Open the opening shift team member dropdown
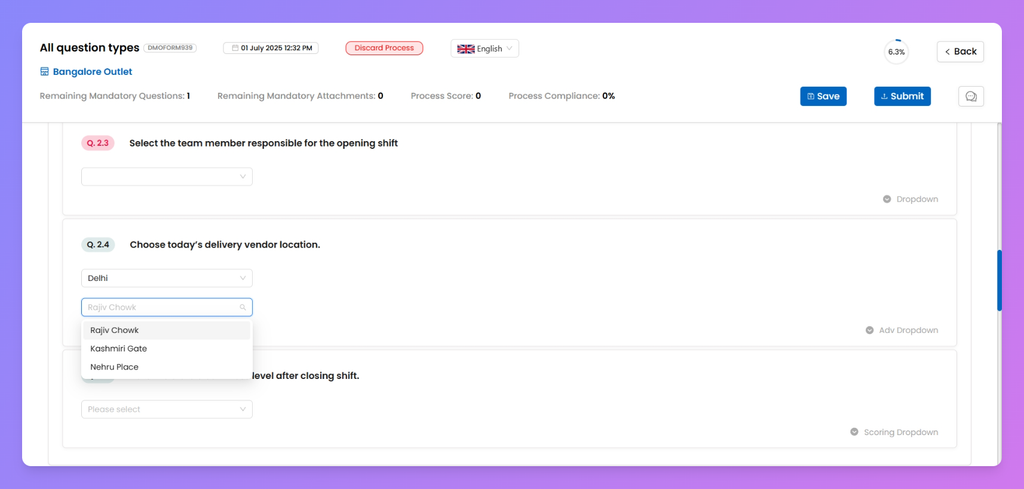Image resolution: width=1024 pixels, height=489 pixels. 167,176
